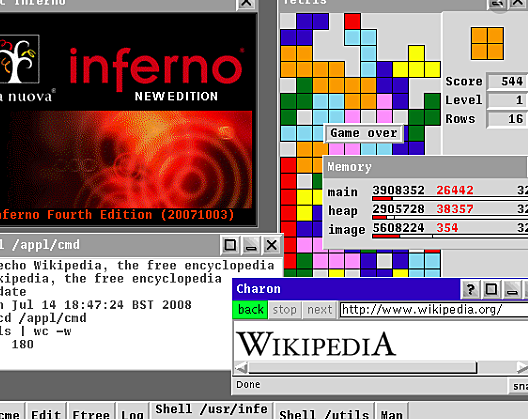The width and height of the screenshot is (528, 419).
Task: Open Man from the bottom taskbar
Action: [392, 411]
